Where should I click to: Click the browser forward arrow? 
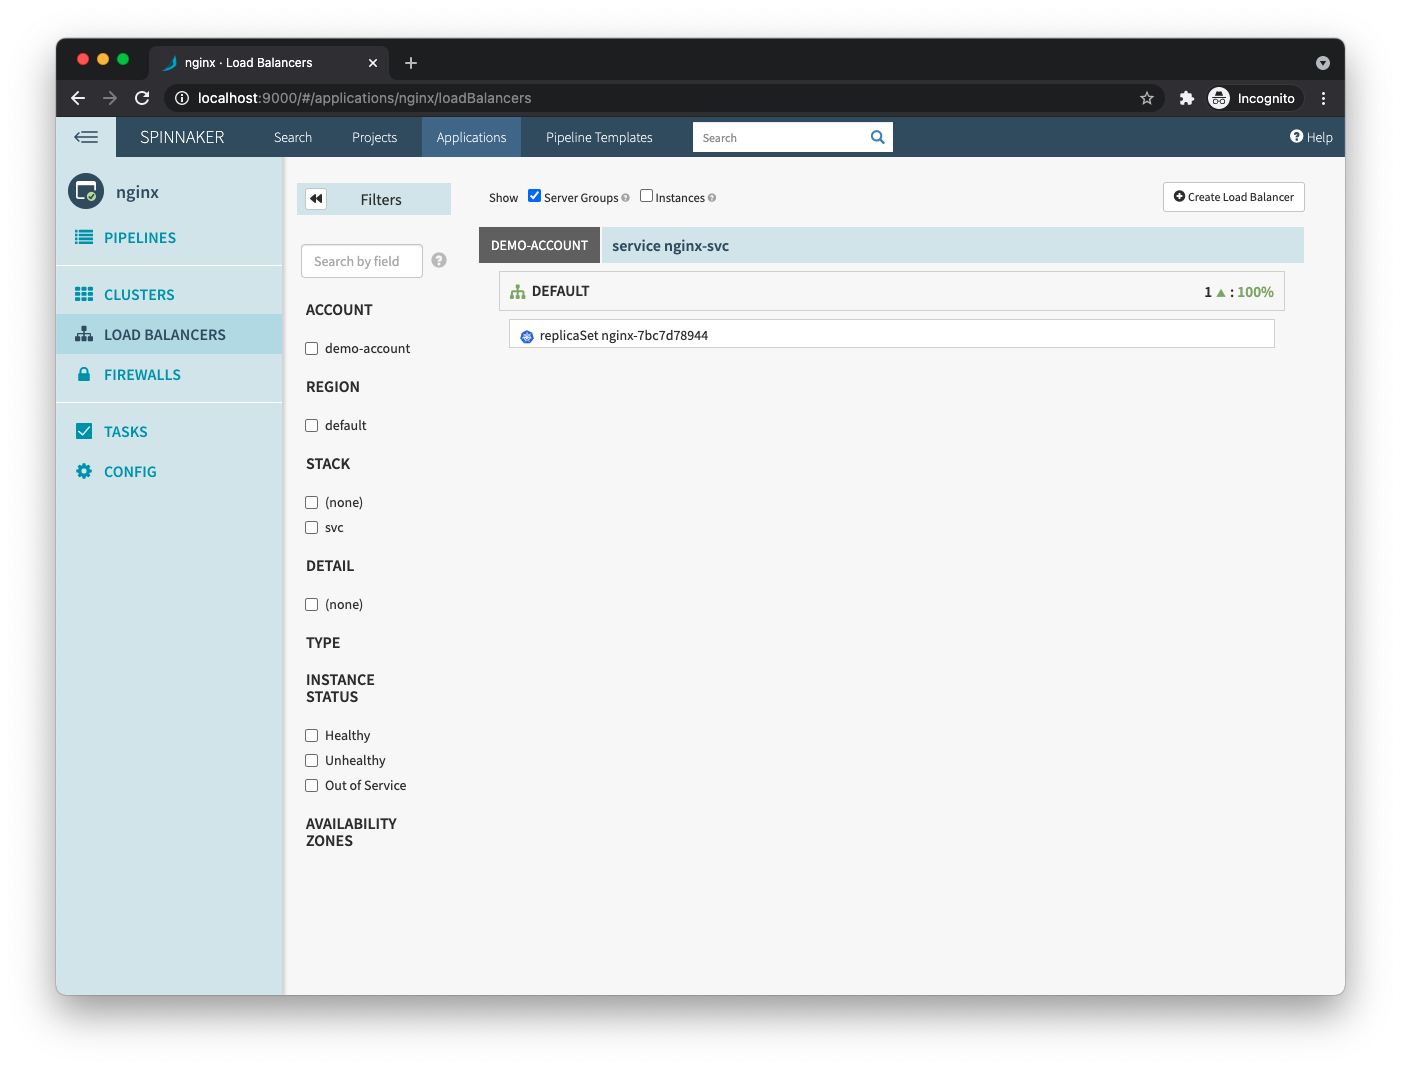pyautogui.click(x=110, y=98)
